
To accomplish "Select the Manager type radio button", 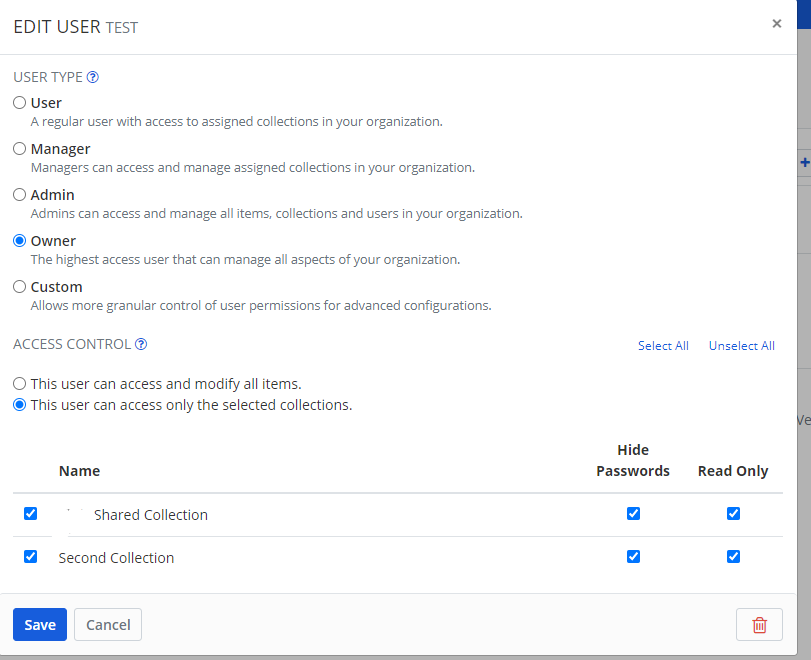I will click(19, 148).
